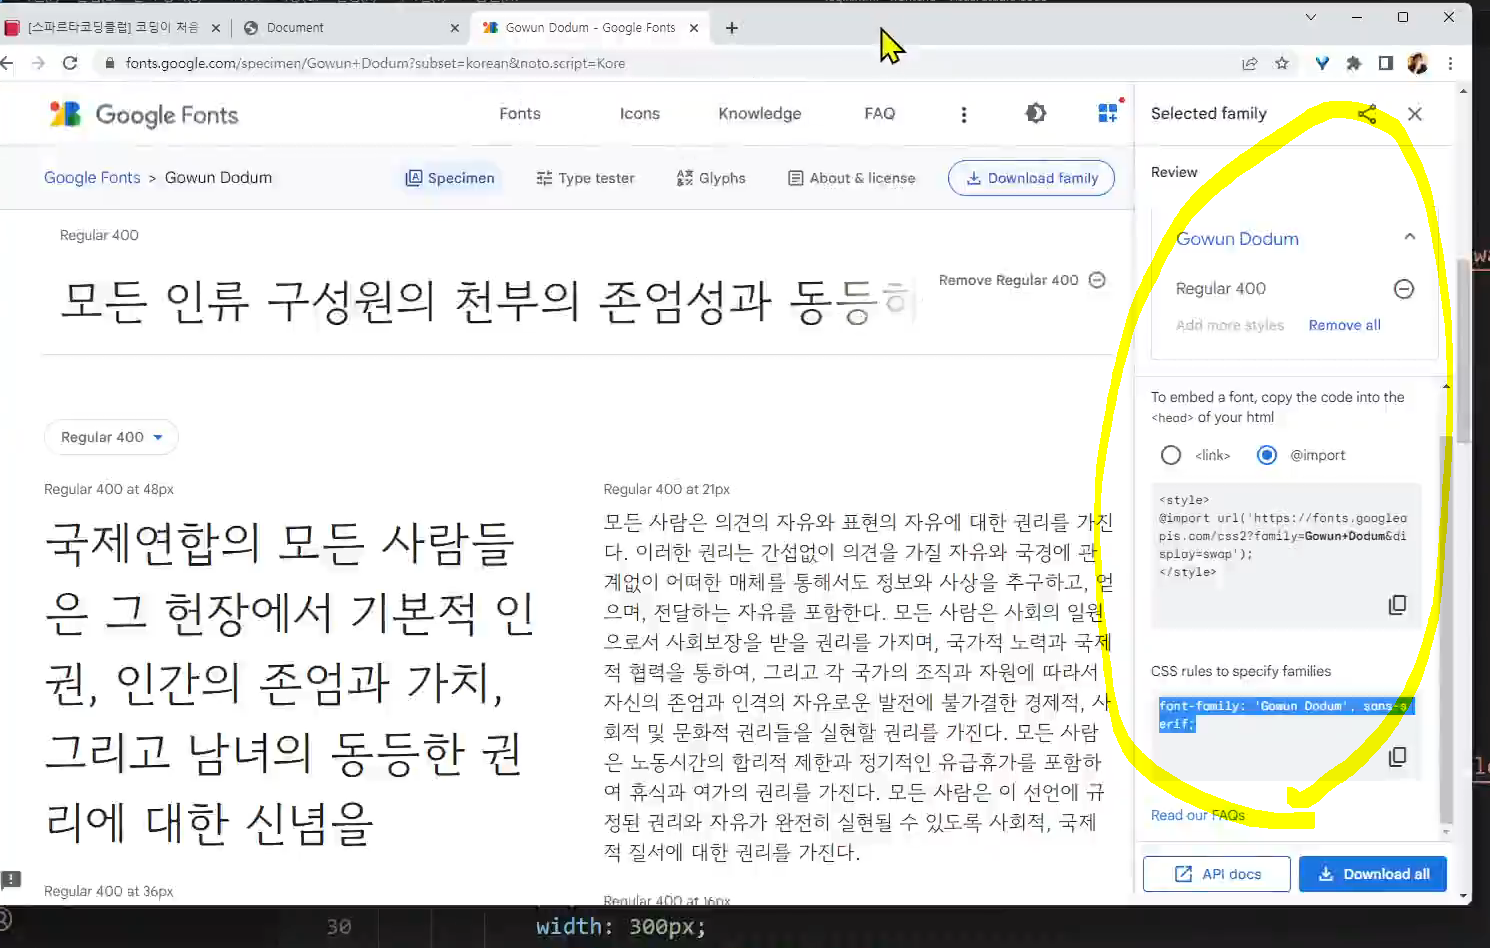The width and height of the screenshot is (1490, 948).
Task: Click the address bar URL
Action: pos(375,63)
